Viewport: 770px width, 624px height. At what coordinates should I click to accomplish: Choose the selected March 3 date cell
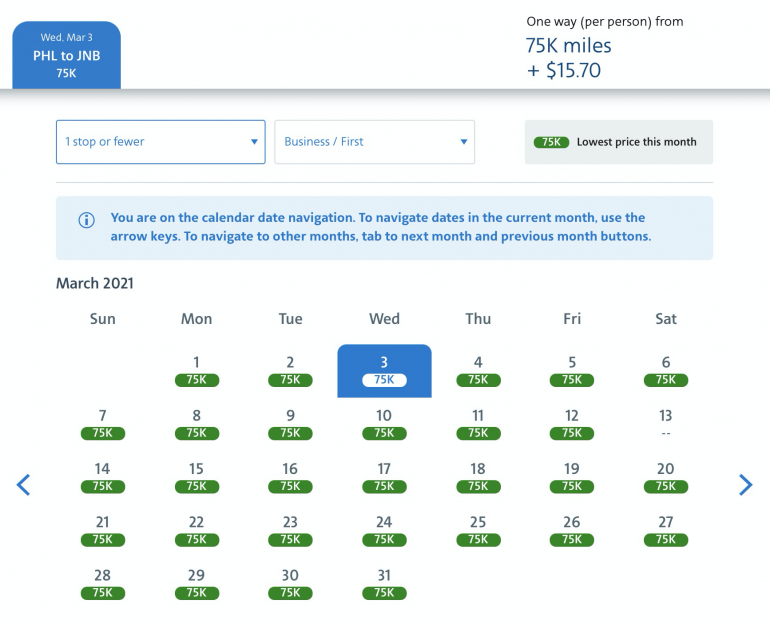click(x=384, y=370)
